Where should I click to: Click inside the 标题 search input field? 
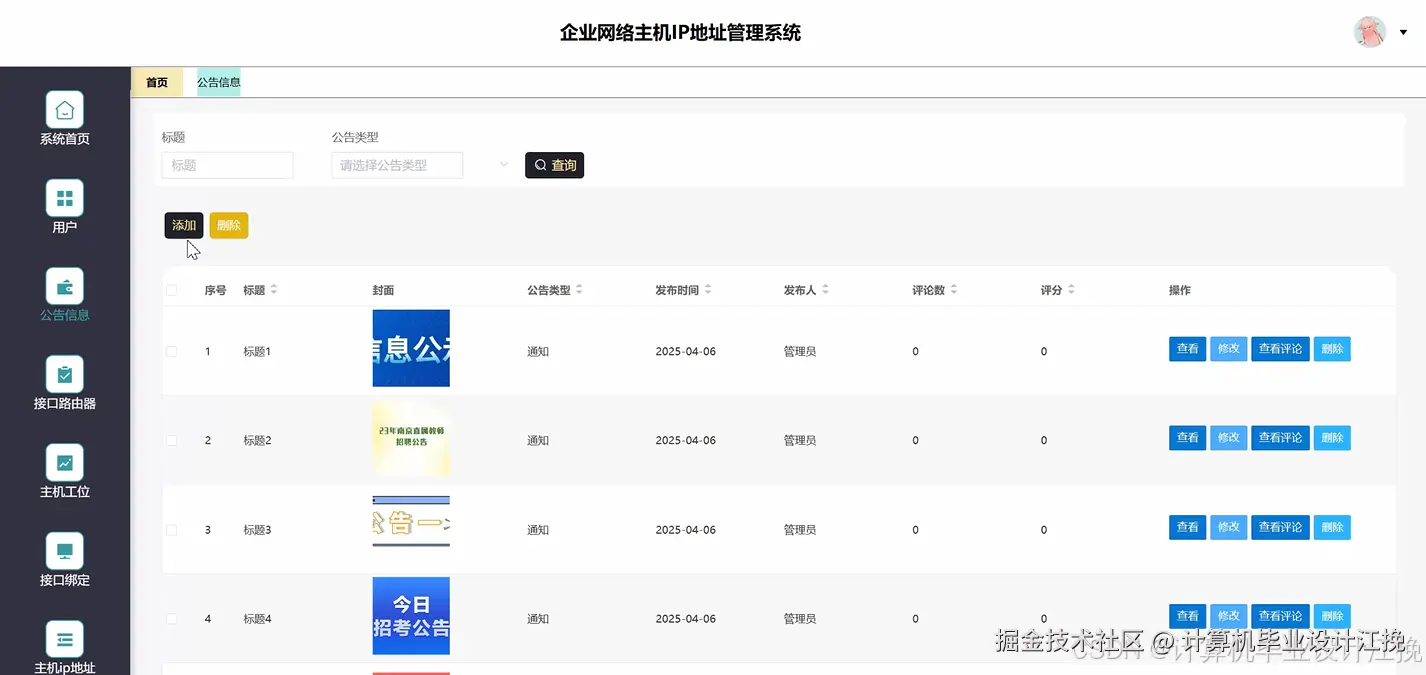pos(227,165)
